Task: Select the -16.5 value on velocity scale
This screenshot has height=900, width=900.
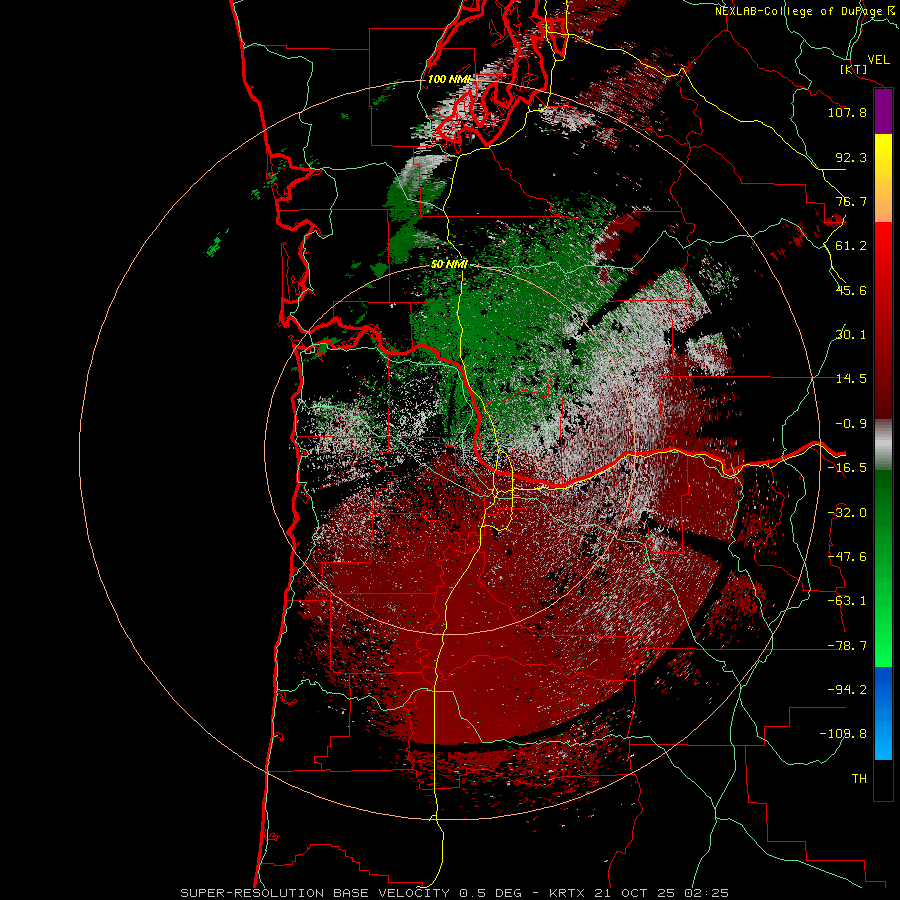Action: point(847,468)
